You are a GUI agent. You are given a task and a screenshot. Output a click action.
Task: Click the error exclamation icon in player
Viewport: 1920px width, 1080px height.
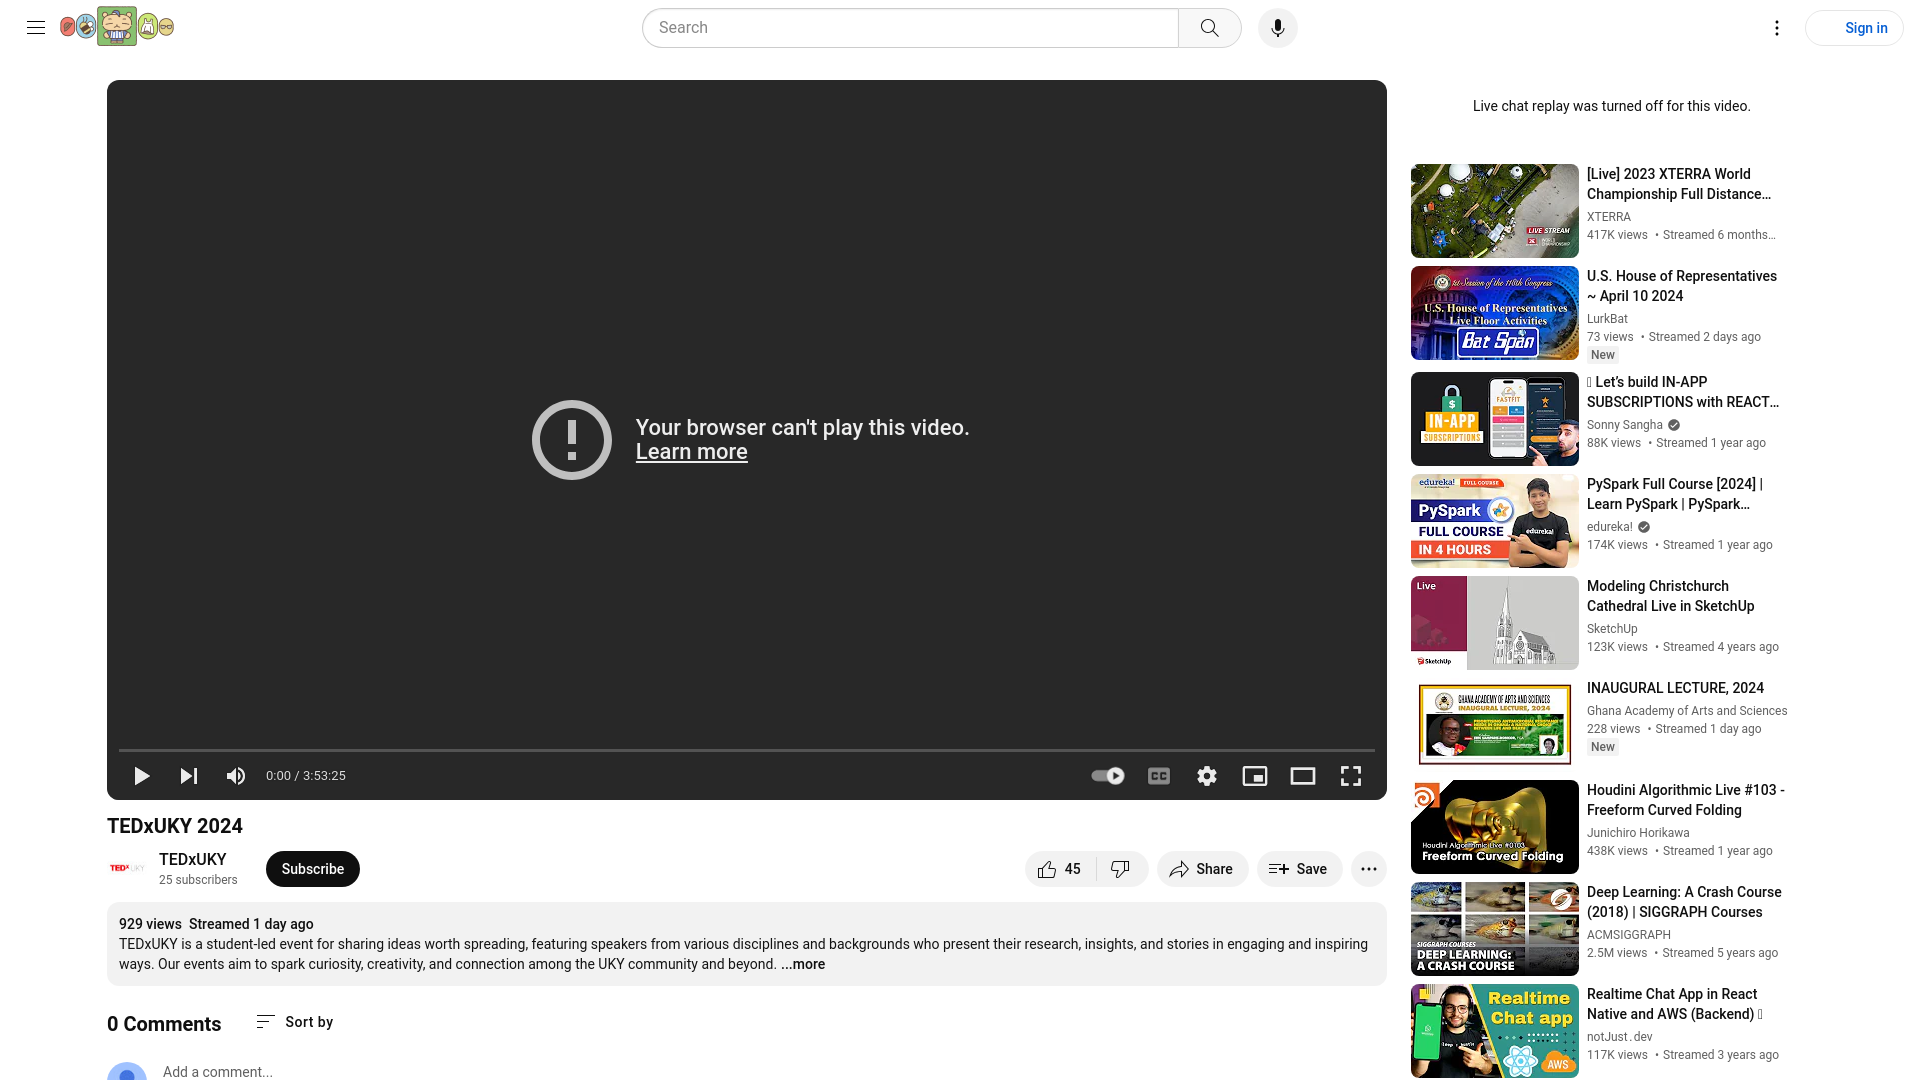click(572, 440)
